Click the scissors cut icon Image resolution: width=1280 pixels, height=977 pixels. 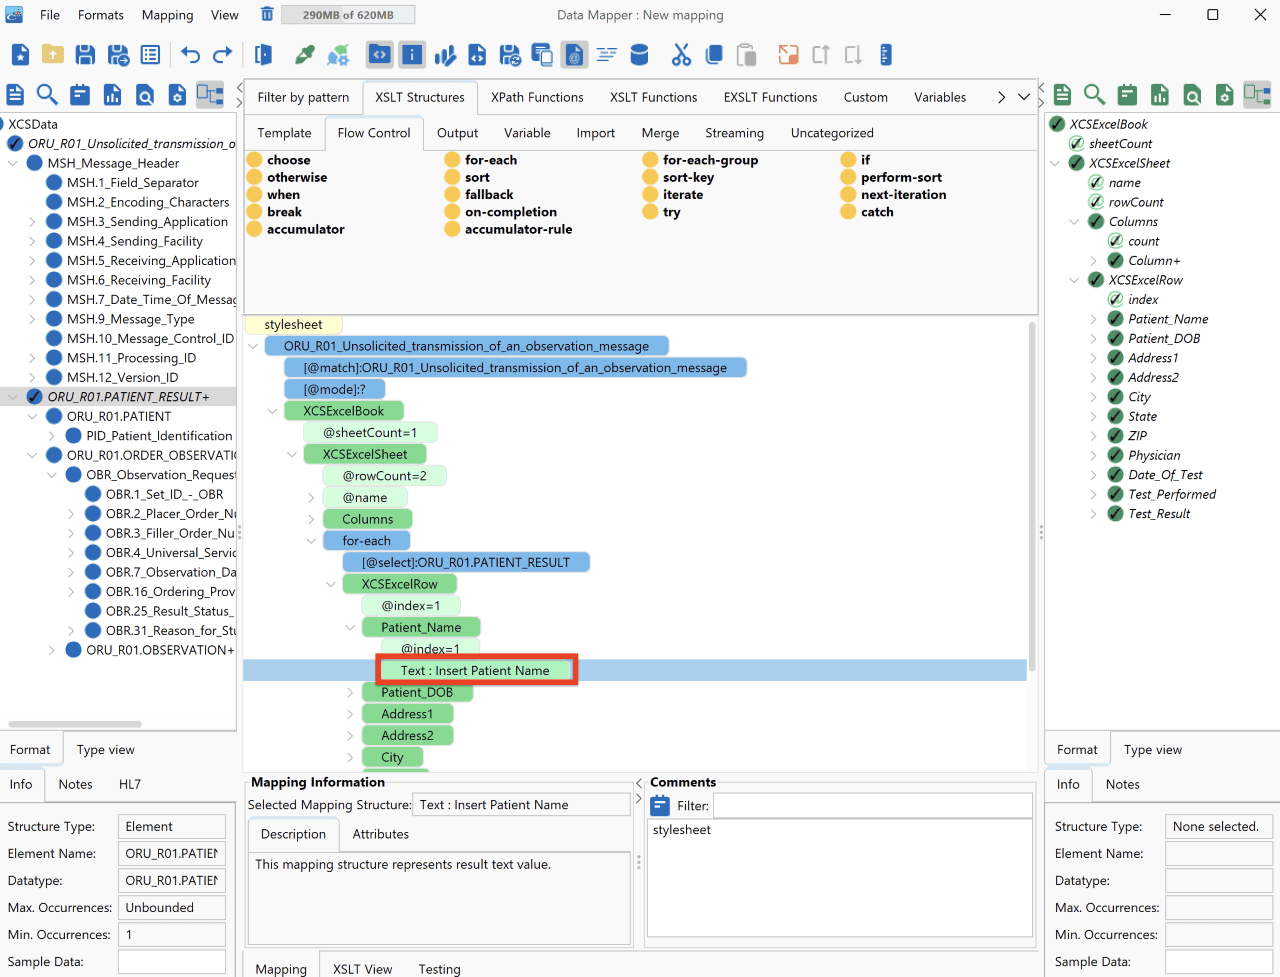(x=681, y=55)
